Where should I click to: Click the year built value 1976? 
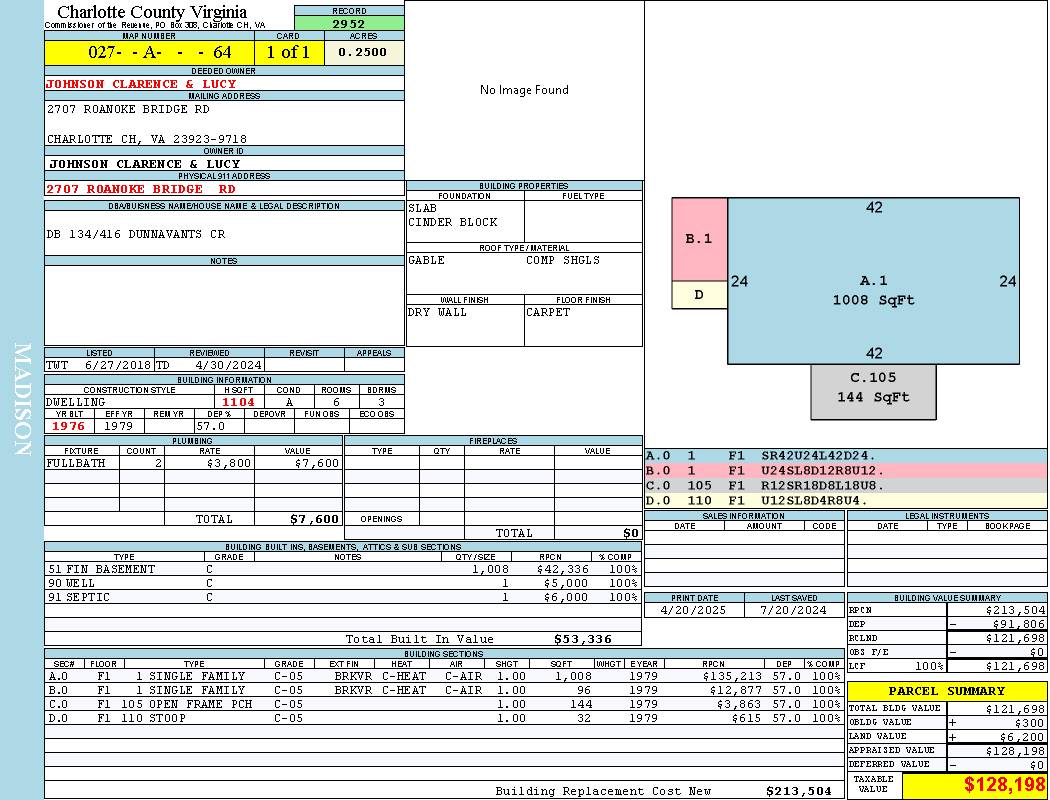(x=69, y=426)
